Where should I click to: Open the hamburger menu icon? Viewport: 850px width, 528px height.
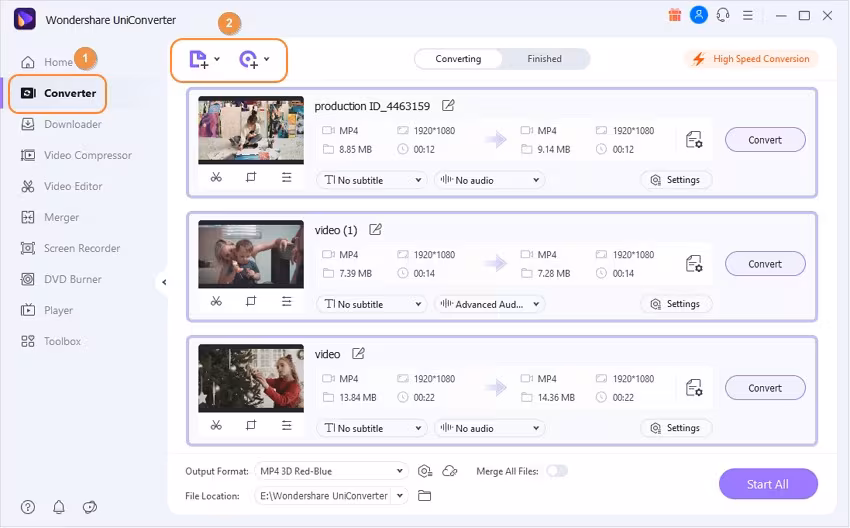click(x=748, y=15)
